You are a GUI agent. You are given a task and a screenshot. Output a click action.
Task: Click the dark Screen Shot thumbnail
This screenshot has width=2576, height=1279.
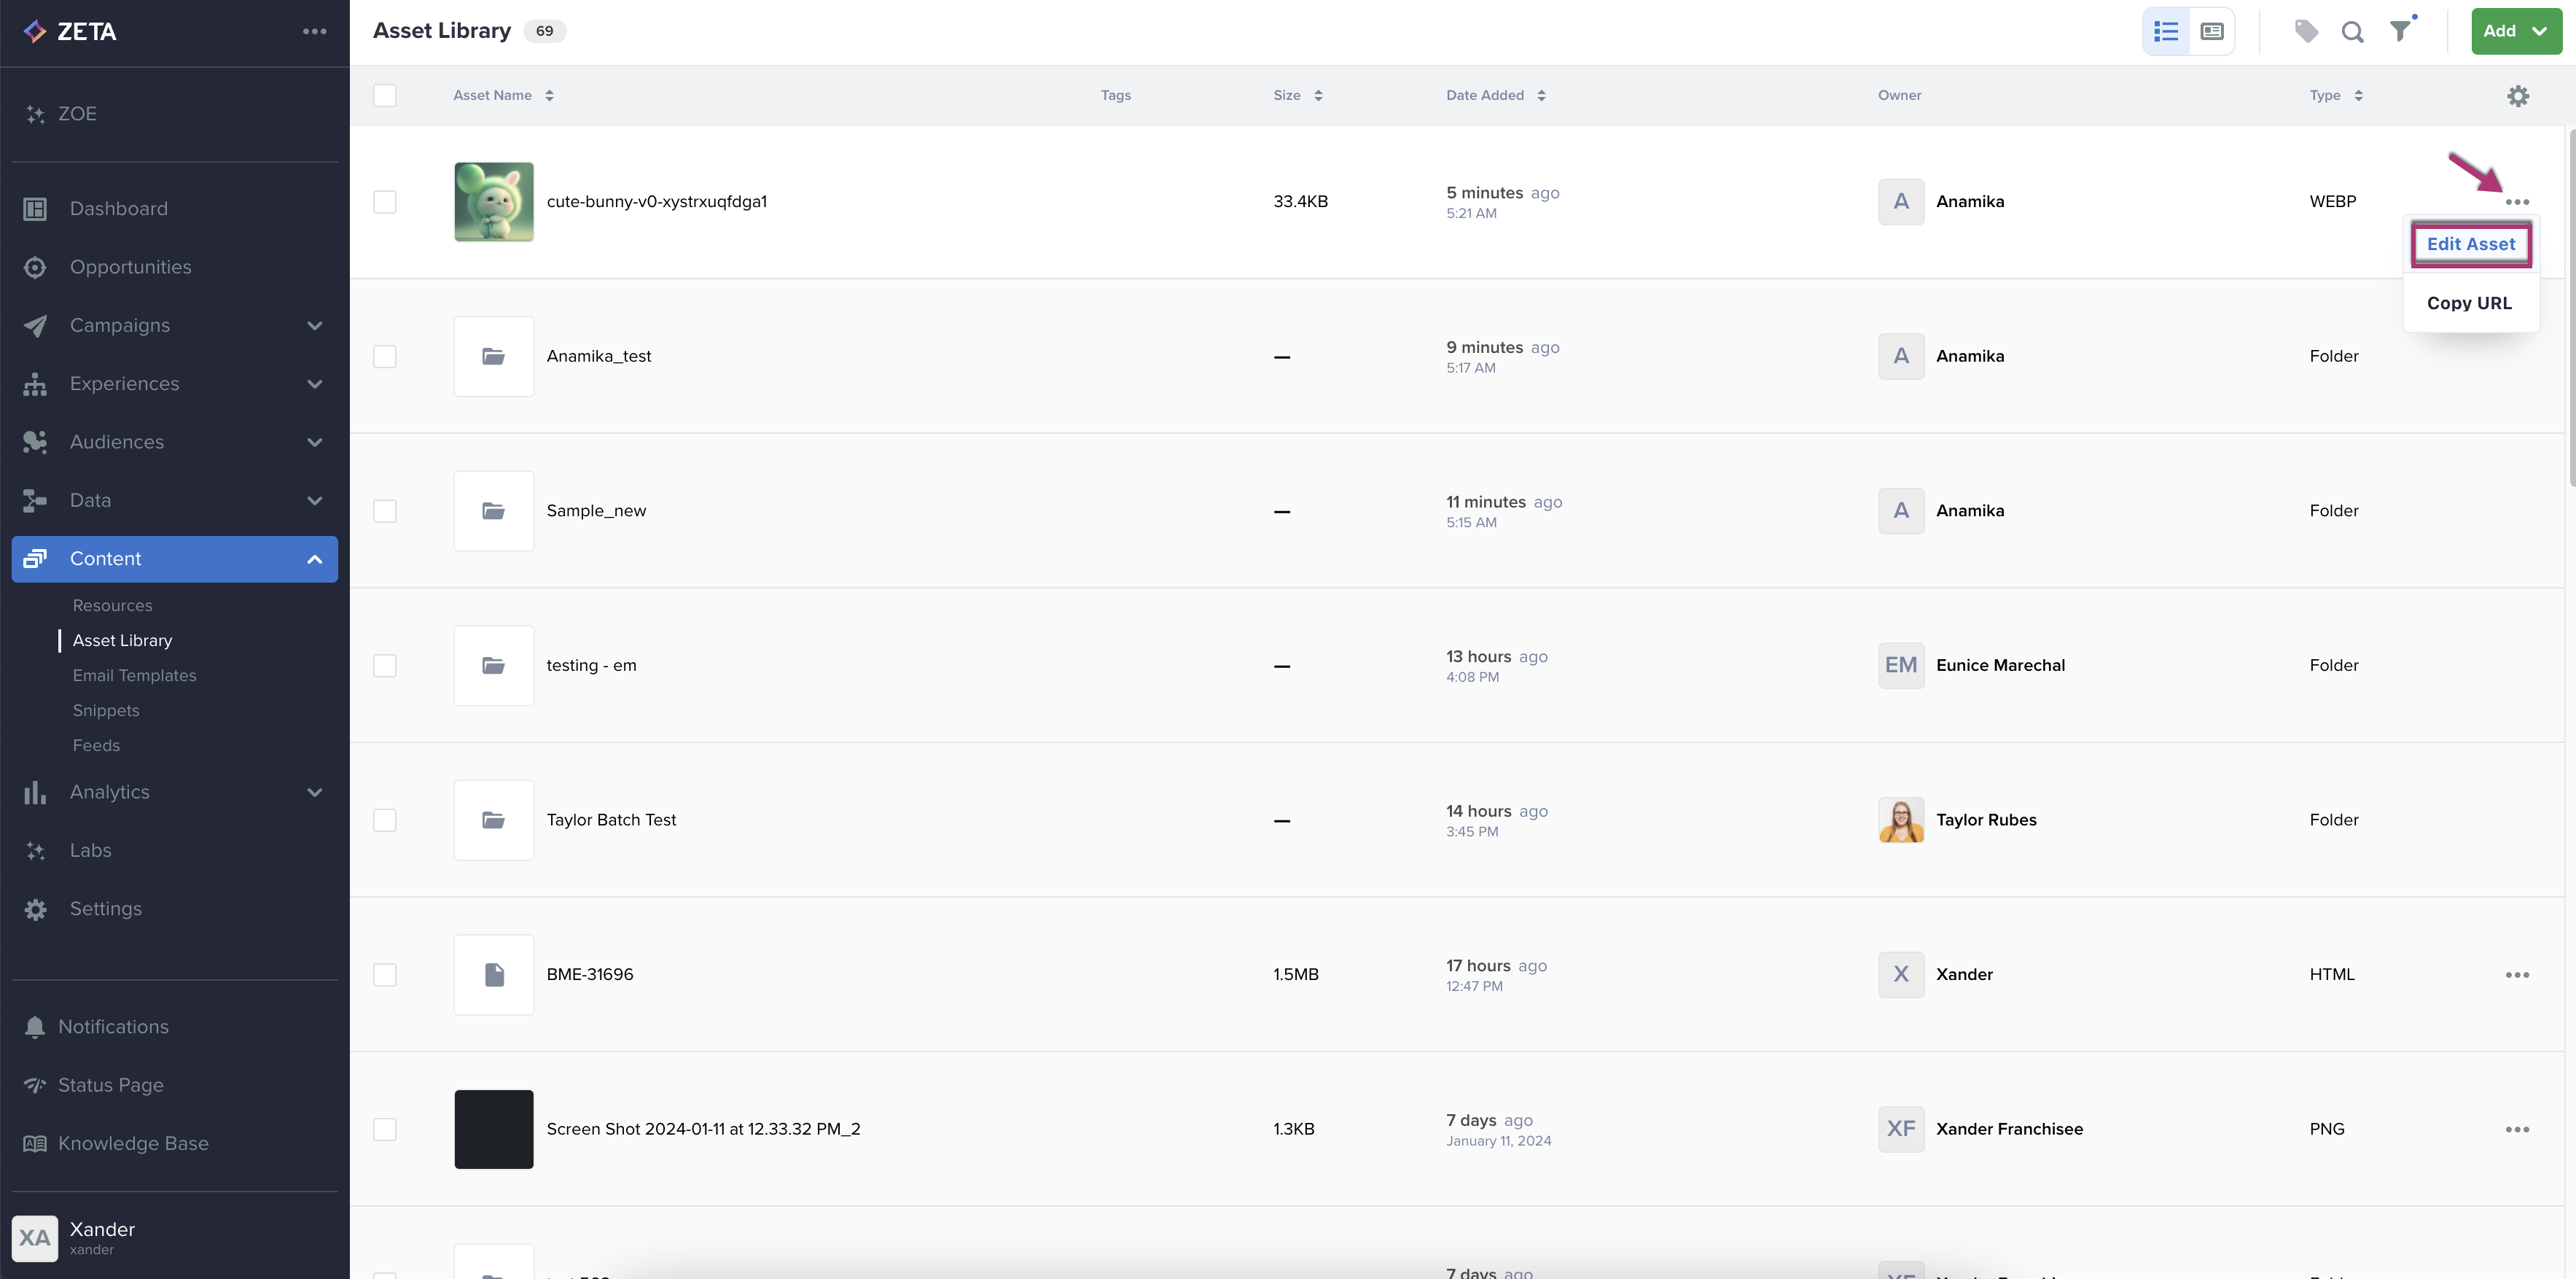click(x=494, y=1129)
